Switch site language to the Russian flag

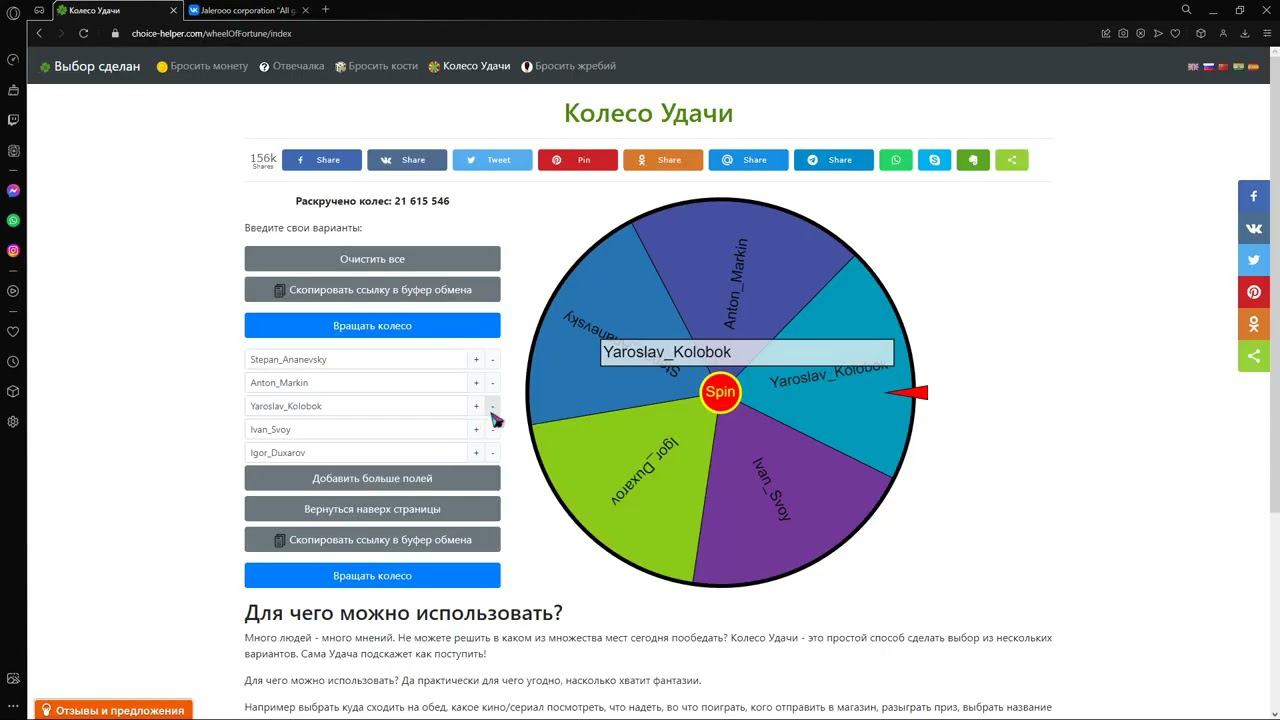pos(1208,67)
